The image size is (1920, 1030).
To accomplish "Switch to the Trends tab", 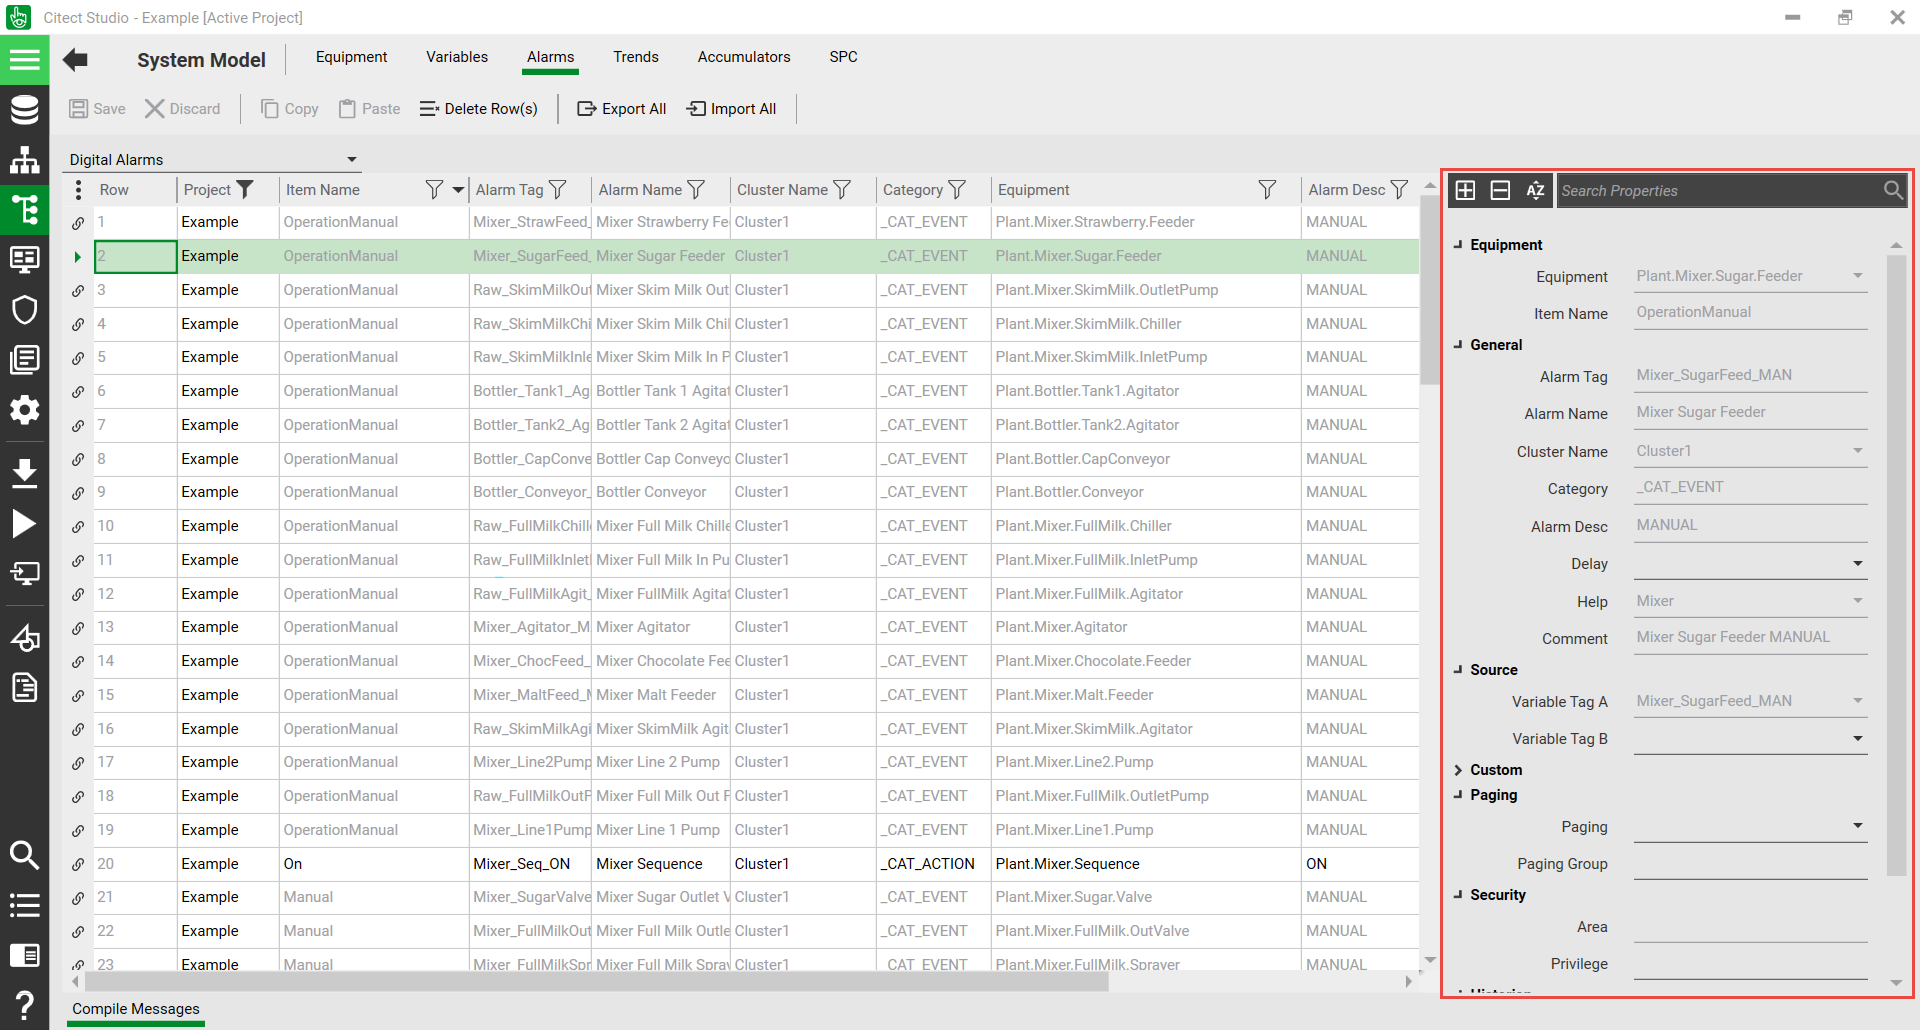I will [x=635, y=57].
